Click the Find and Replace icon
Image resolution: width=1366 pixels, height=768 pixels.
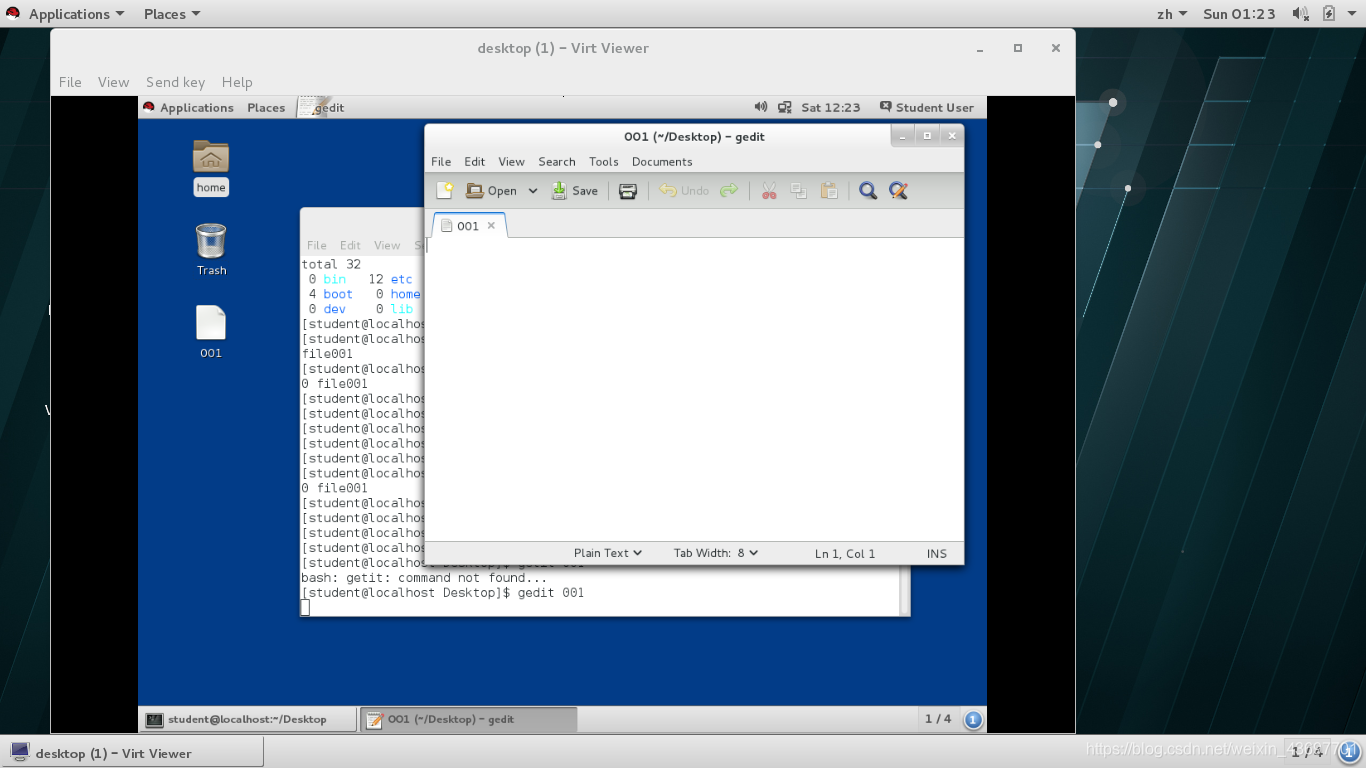pos(898,190)
